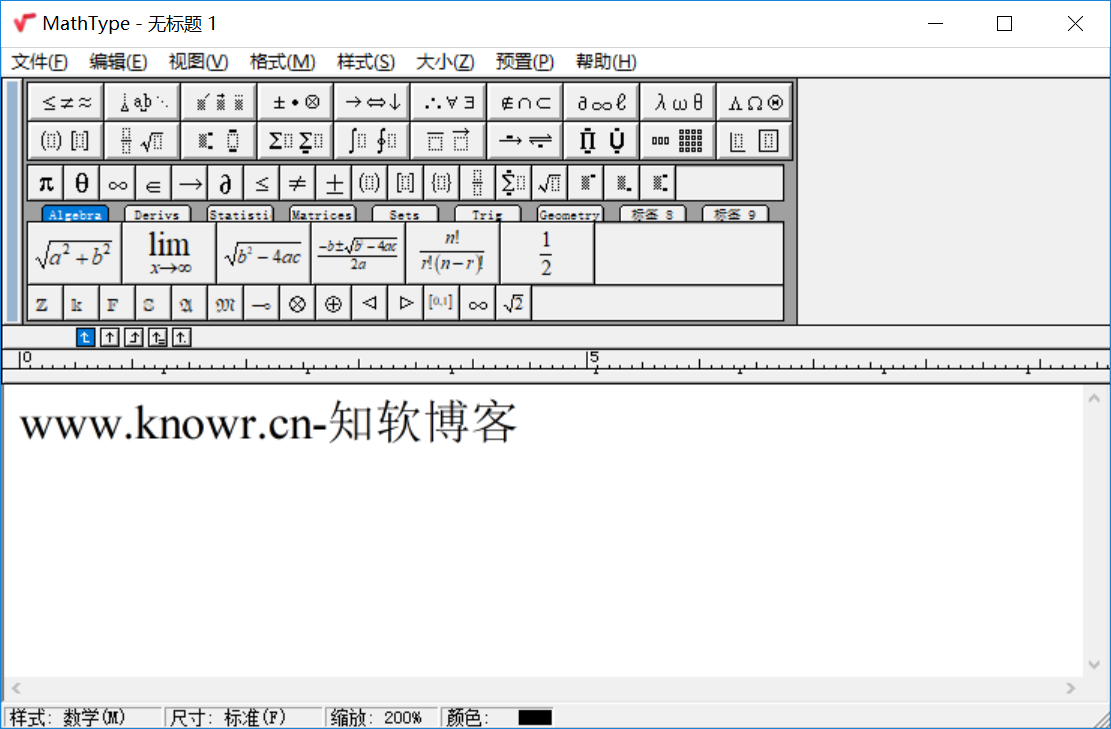Switch to the Algebra tab
The image size is (1111, 729).
75,214
